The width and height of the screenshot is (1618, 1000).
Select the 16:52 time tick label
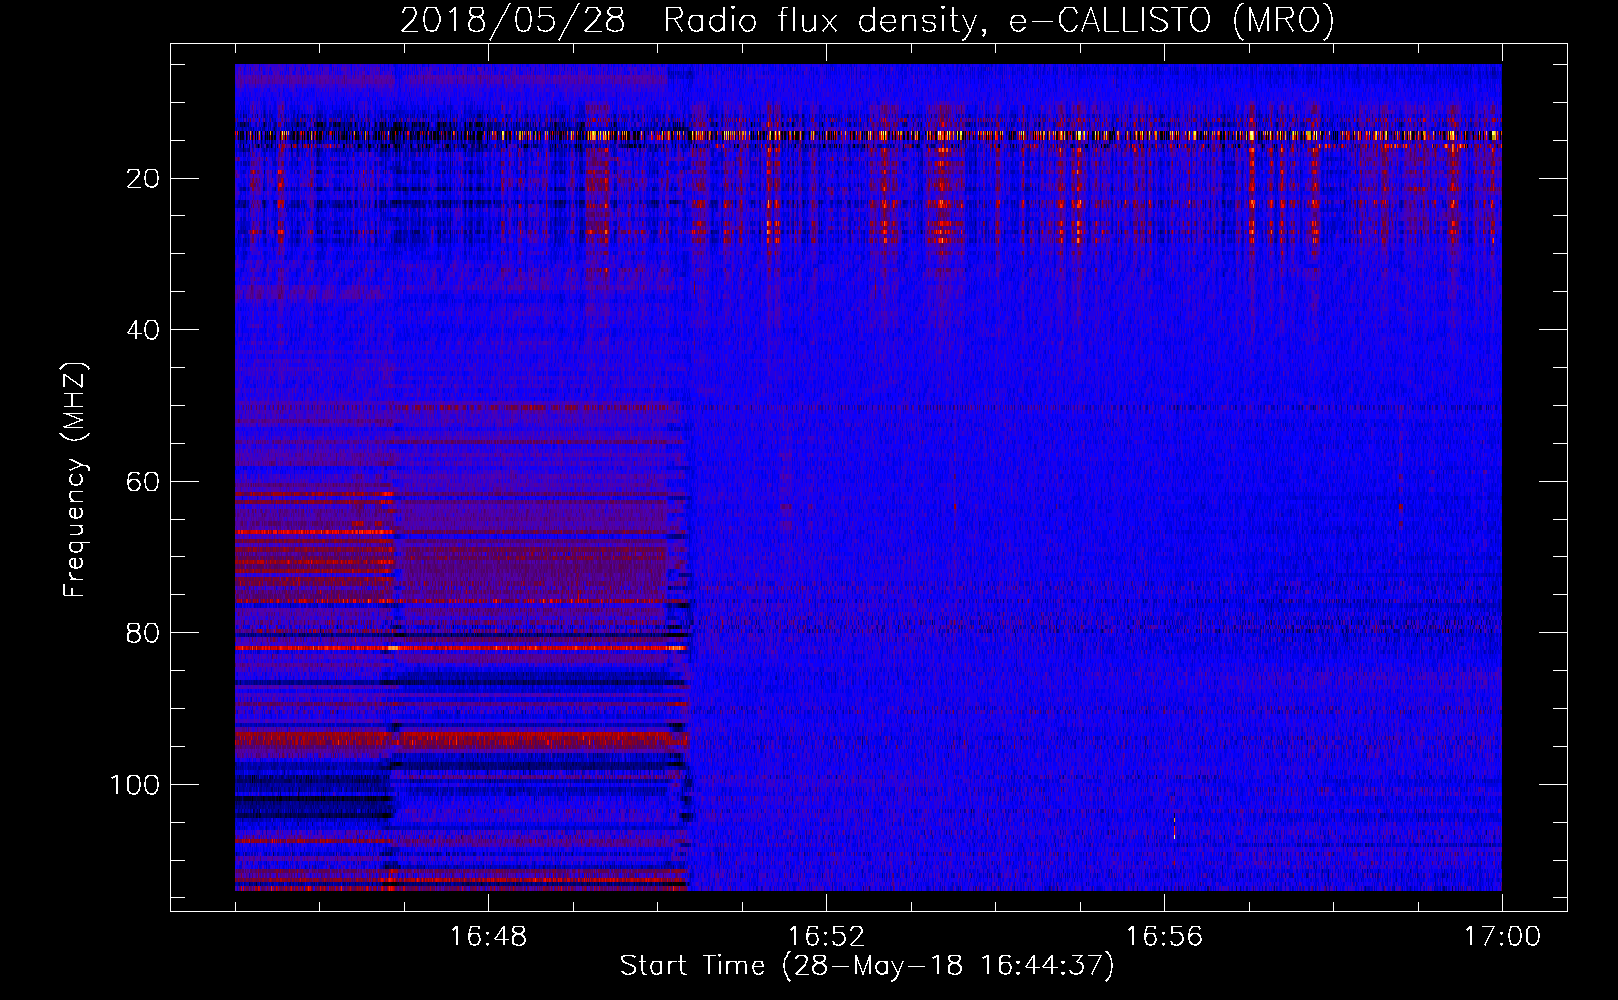826,937
